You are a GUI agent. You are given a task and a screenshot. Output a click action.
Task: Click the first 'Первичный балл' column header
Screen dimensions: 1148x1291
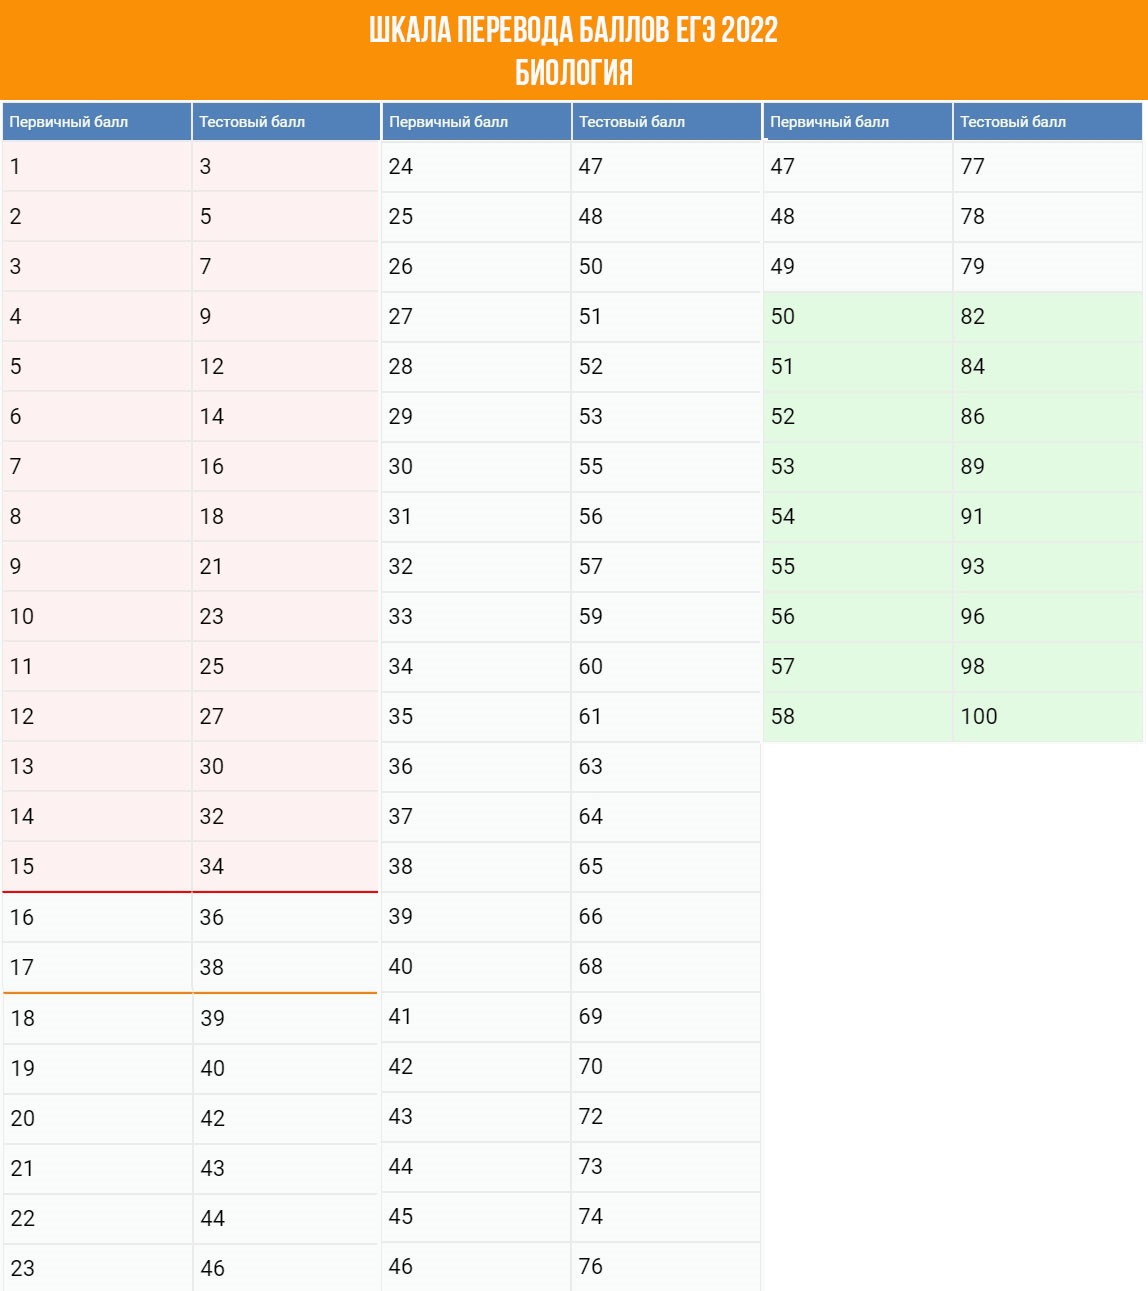pos(96,122)
